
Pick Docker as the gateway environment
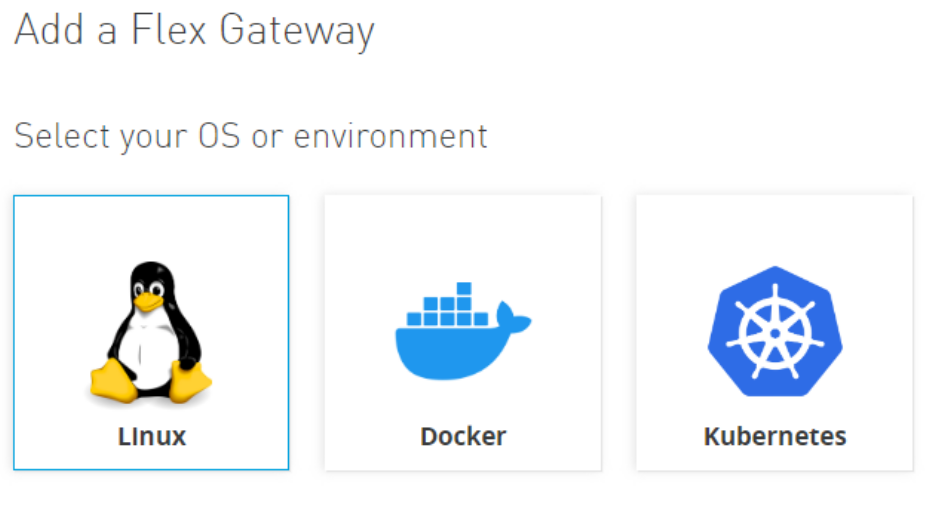(x=463, y=332)
